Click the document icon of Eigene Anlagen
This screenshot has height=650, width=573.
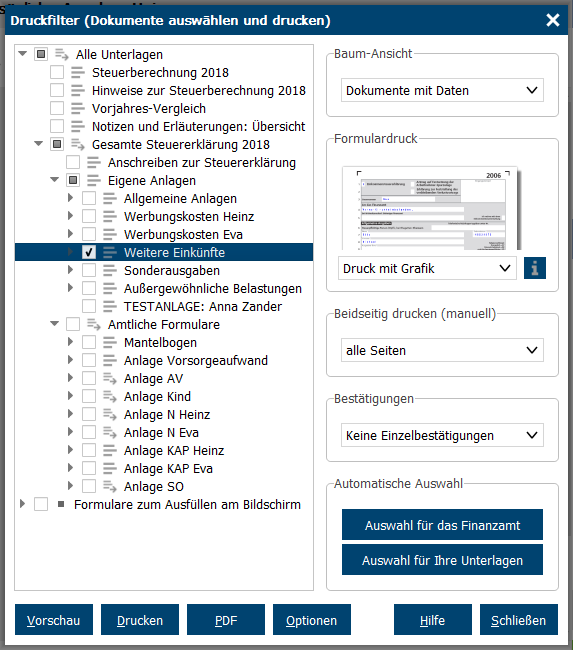94,180
